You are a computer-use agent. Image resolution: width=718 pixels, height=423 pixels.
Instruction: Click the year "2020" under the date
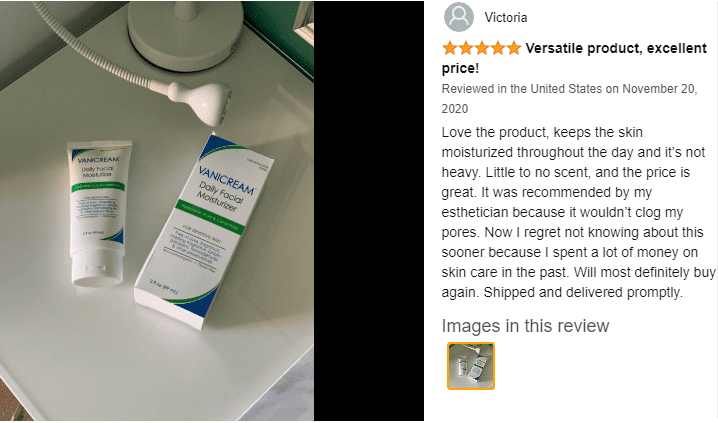point(455,109)
